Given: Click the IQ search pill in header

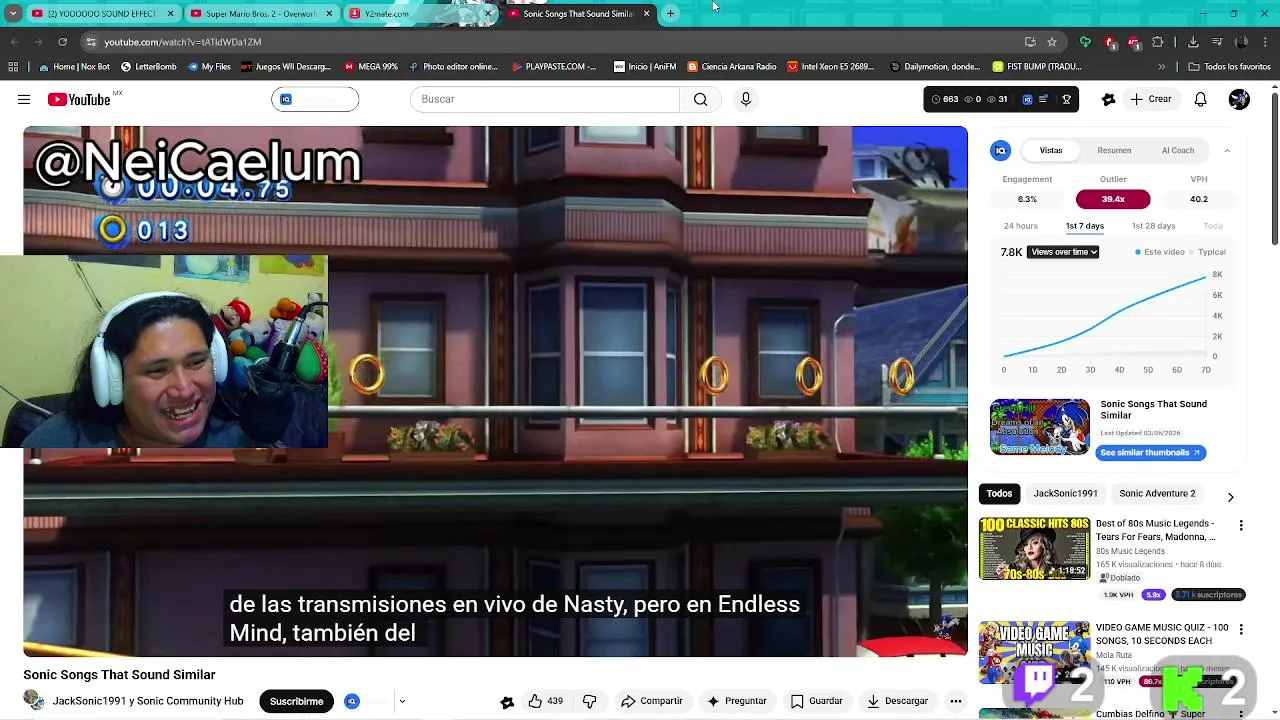Looking at the screenshot, I should point(315,99).
